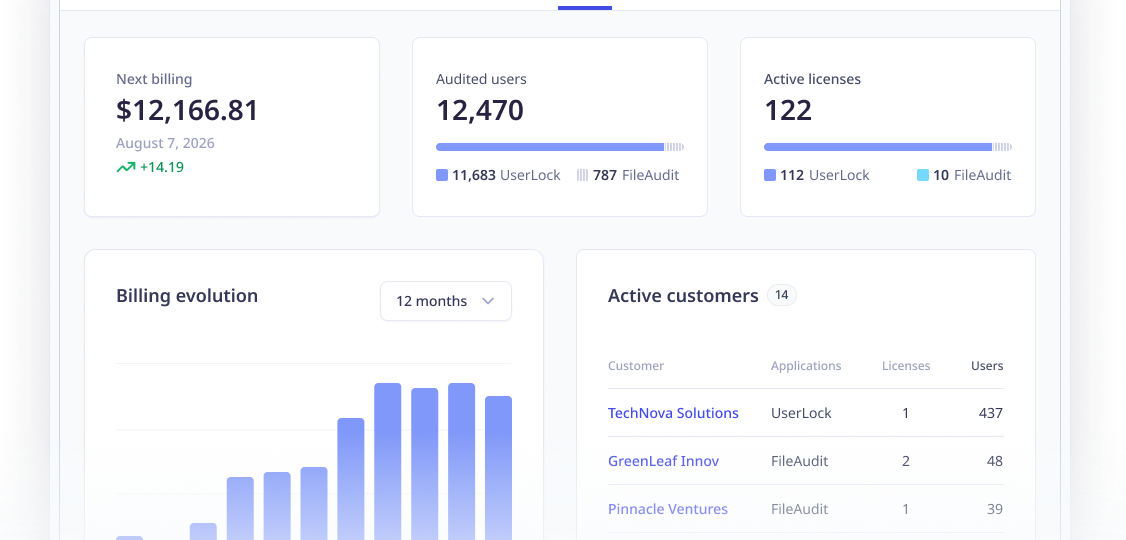Image resolution: width=1126 pixels, height=540 pixels.
Task: Click the 122 active licenses value
Action: 788,111
